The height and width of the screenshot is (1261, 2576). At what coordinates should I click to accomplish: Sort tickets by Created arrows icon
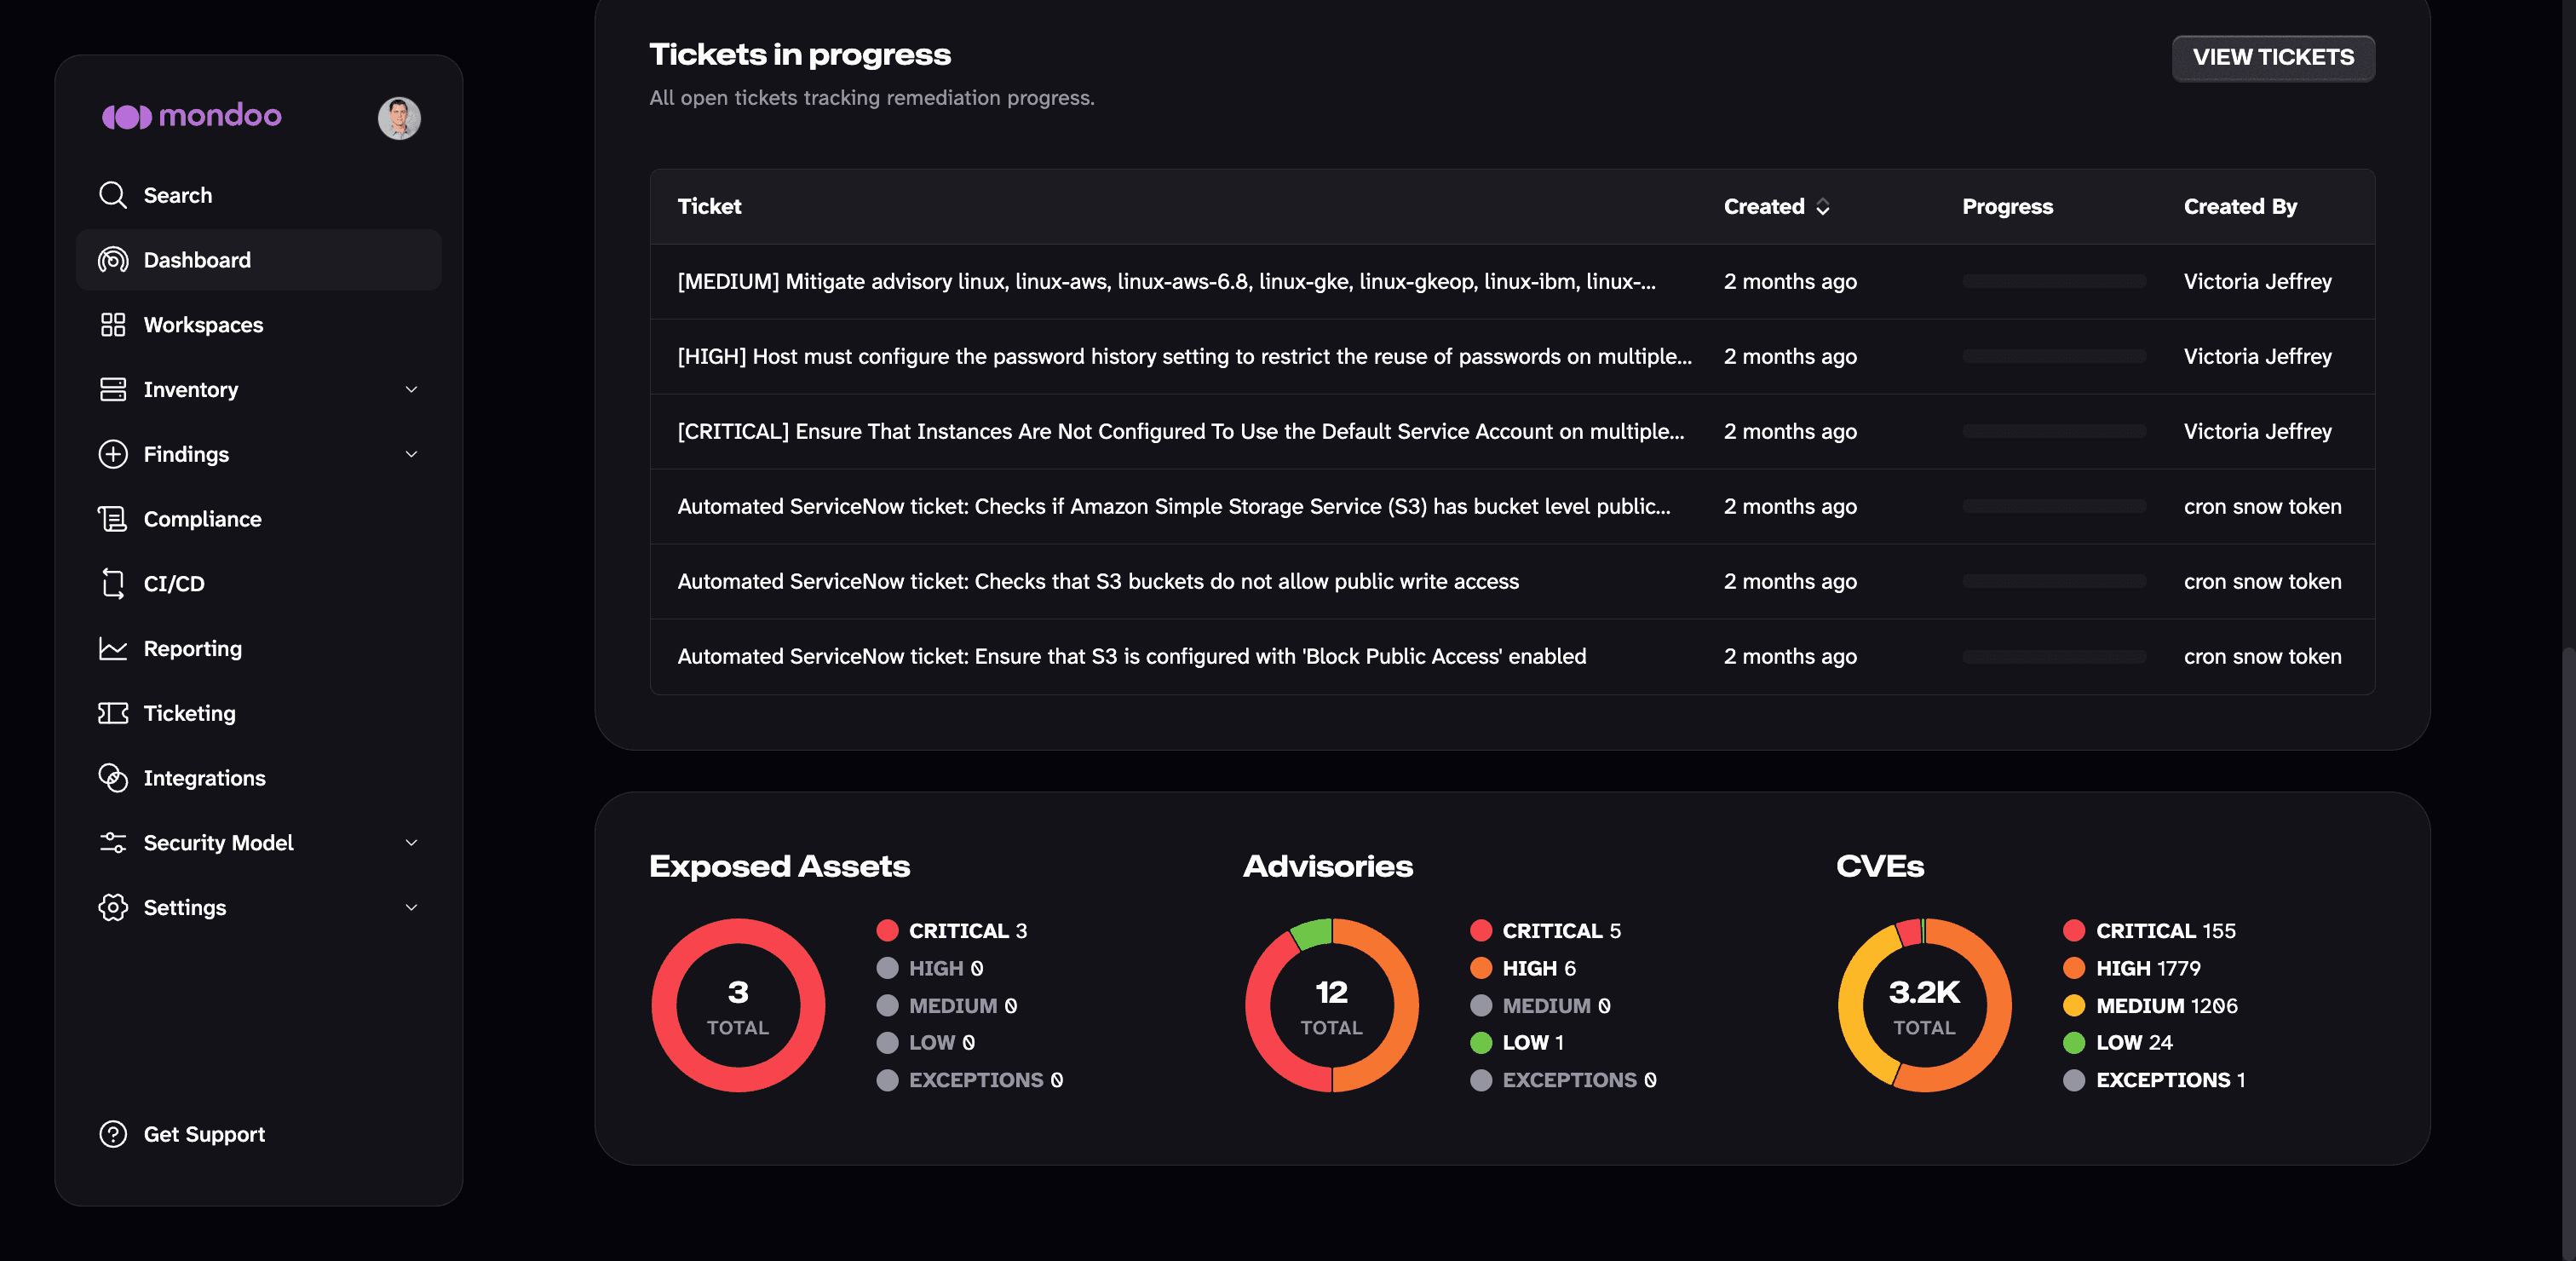1823,207
